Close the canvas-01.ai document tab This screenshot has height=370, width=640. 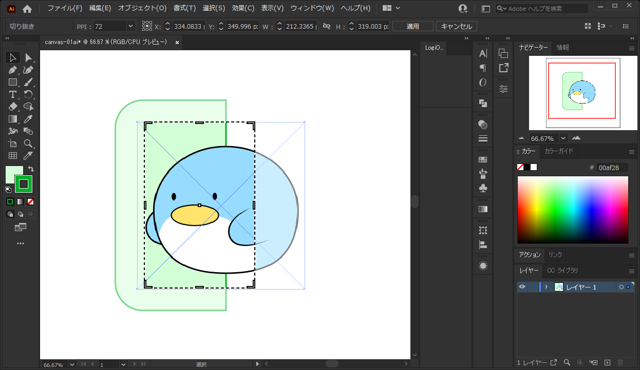click(177, 42)
